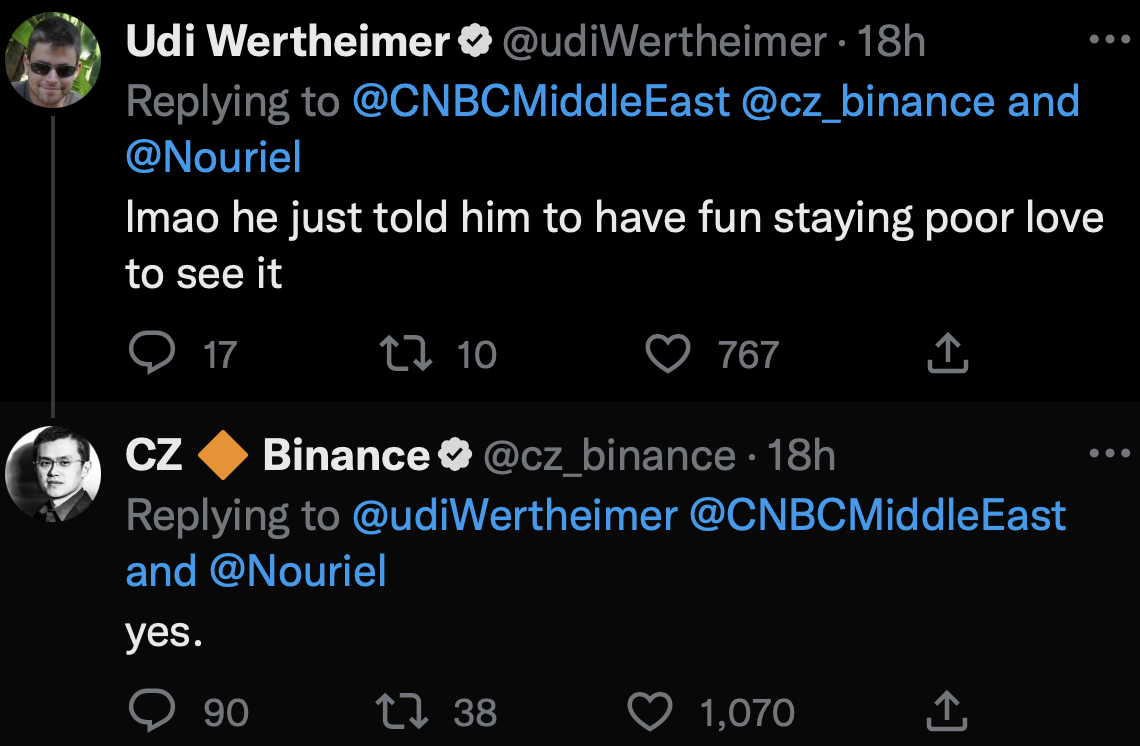
Task: Reply to Udi Wertheimer's tweet
Action: pos(152,353)
